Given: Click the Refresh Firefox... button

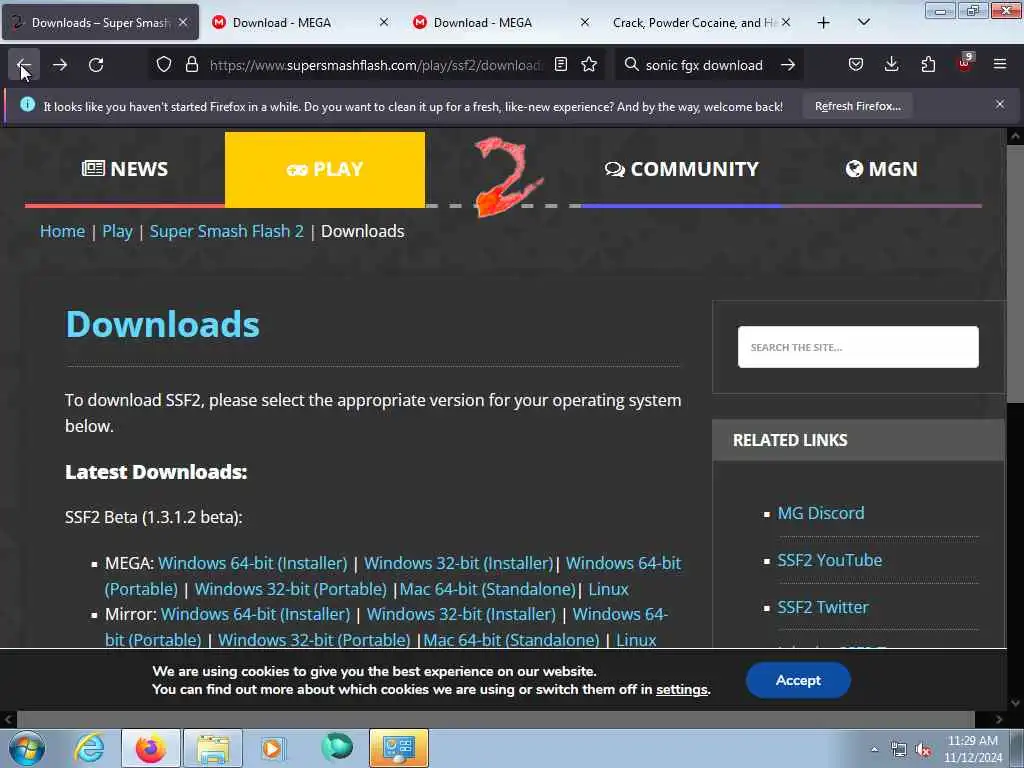Looking at the screenshot, I should (857, 106).
